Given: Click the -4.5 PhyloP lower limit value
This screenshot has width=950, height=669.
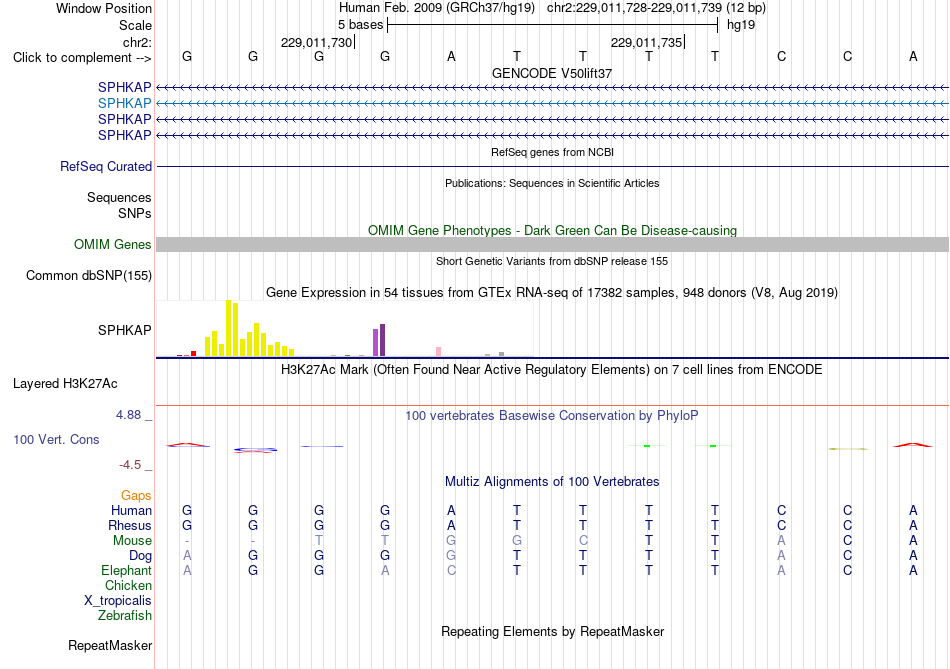Looking at the screenshot, I should [x=130, y=465].
